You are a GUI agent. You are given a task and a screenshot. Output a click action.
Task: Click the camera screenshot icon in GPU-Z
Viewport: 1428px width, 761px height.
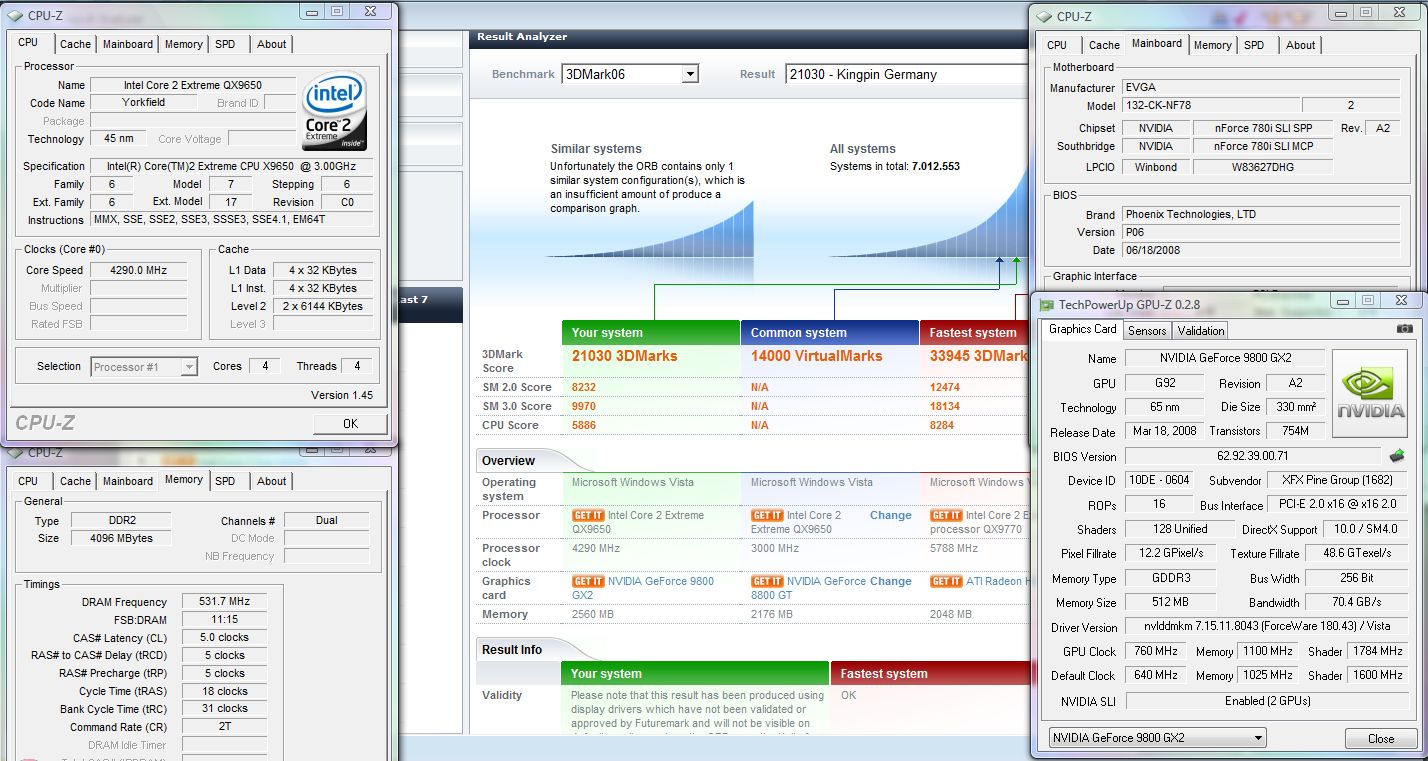(x=1405, y=329)
